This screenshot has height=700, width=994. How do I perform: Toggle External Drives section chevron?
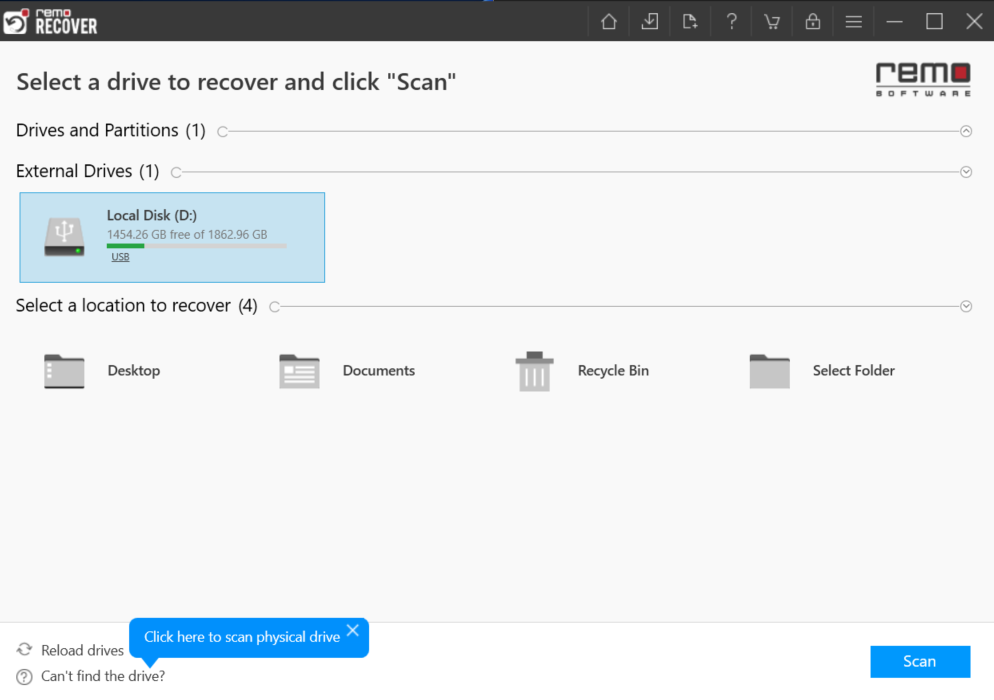[x=965, y=172]
